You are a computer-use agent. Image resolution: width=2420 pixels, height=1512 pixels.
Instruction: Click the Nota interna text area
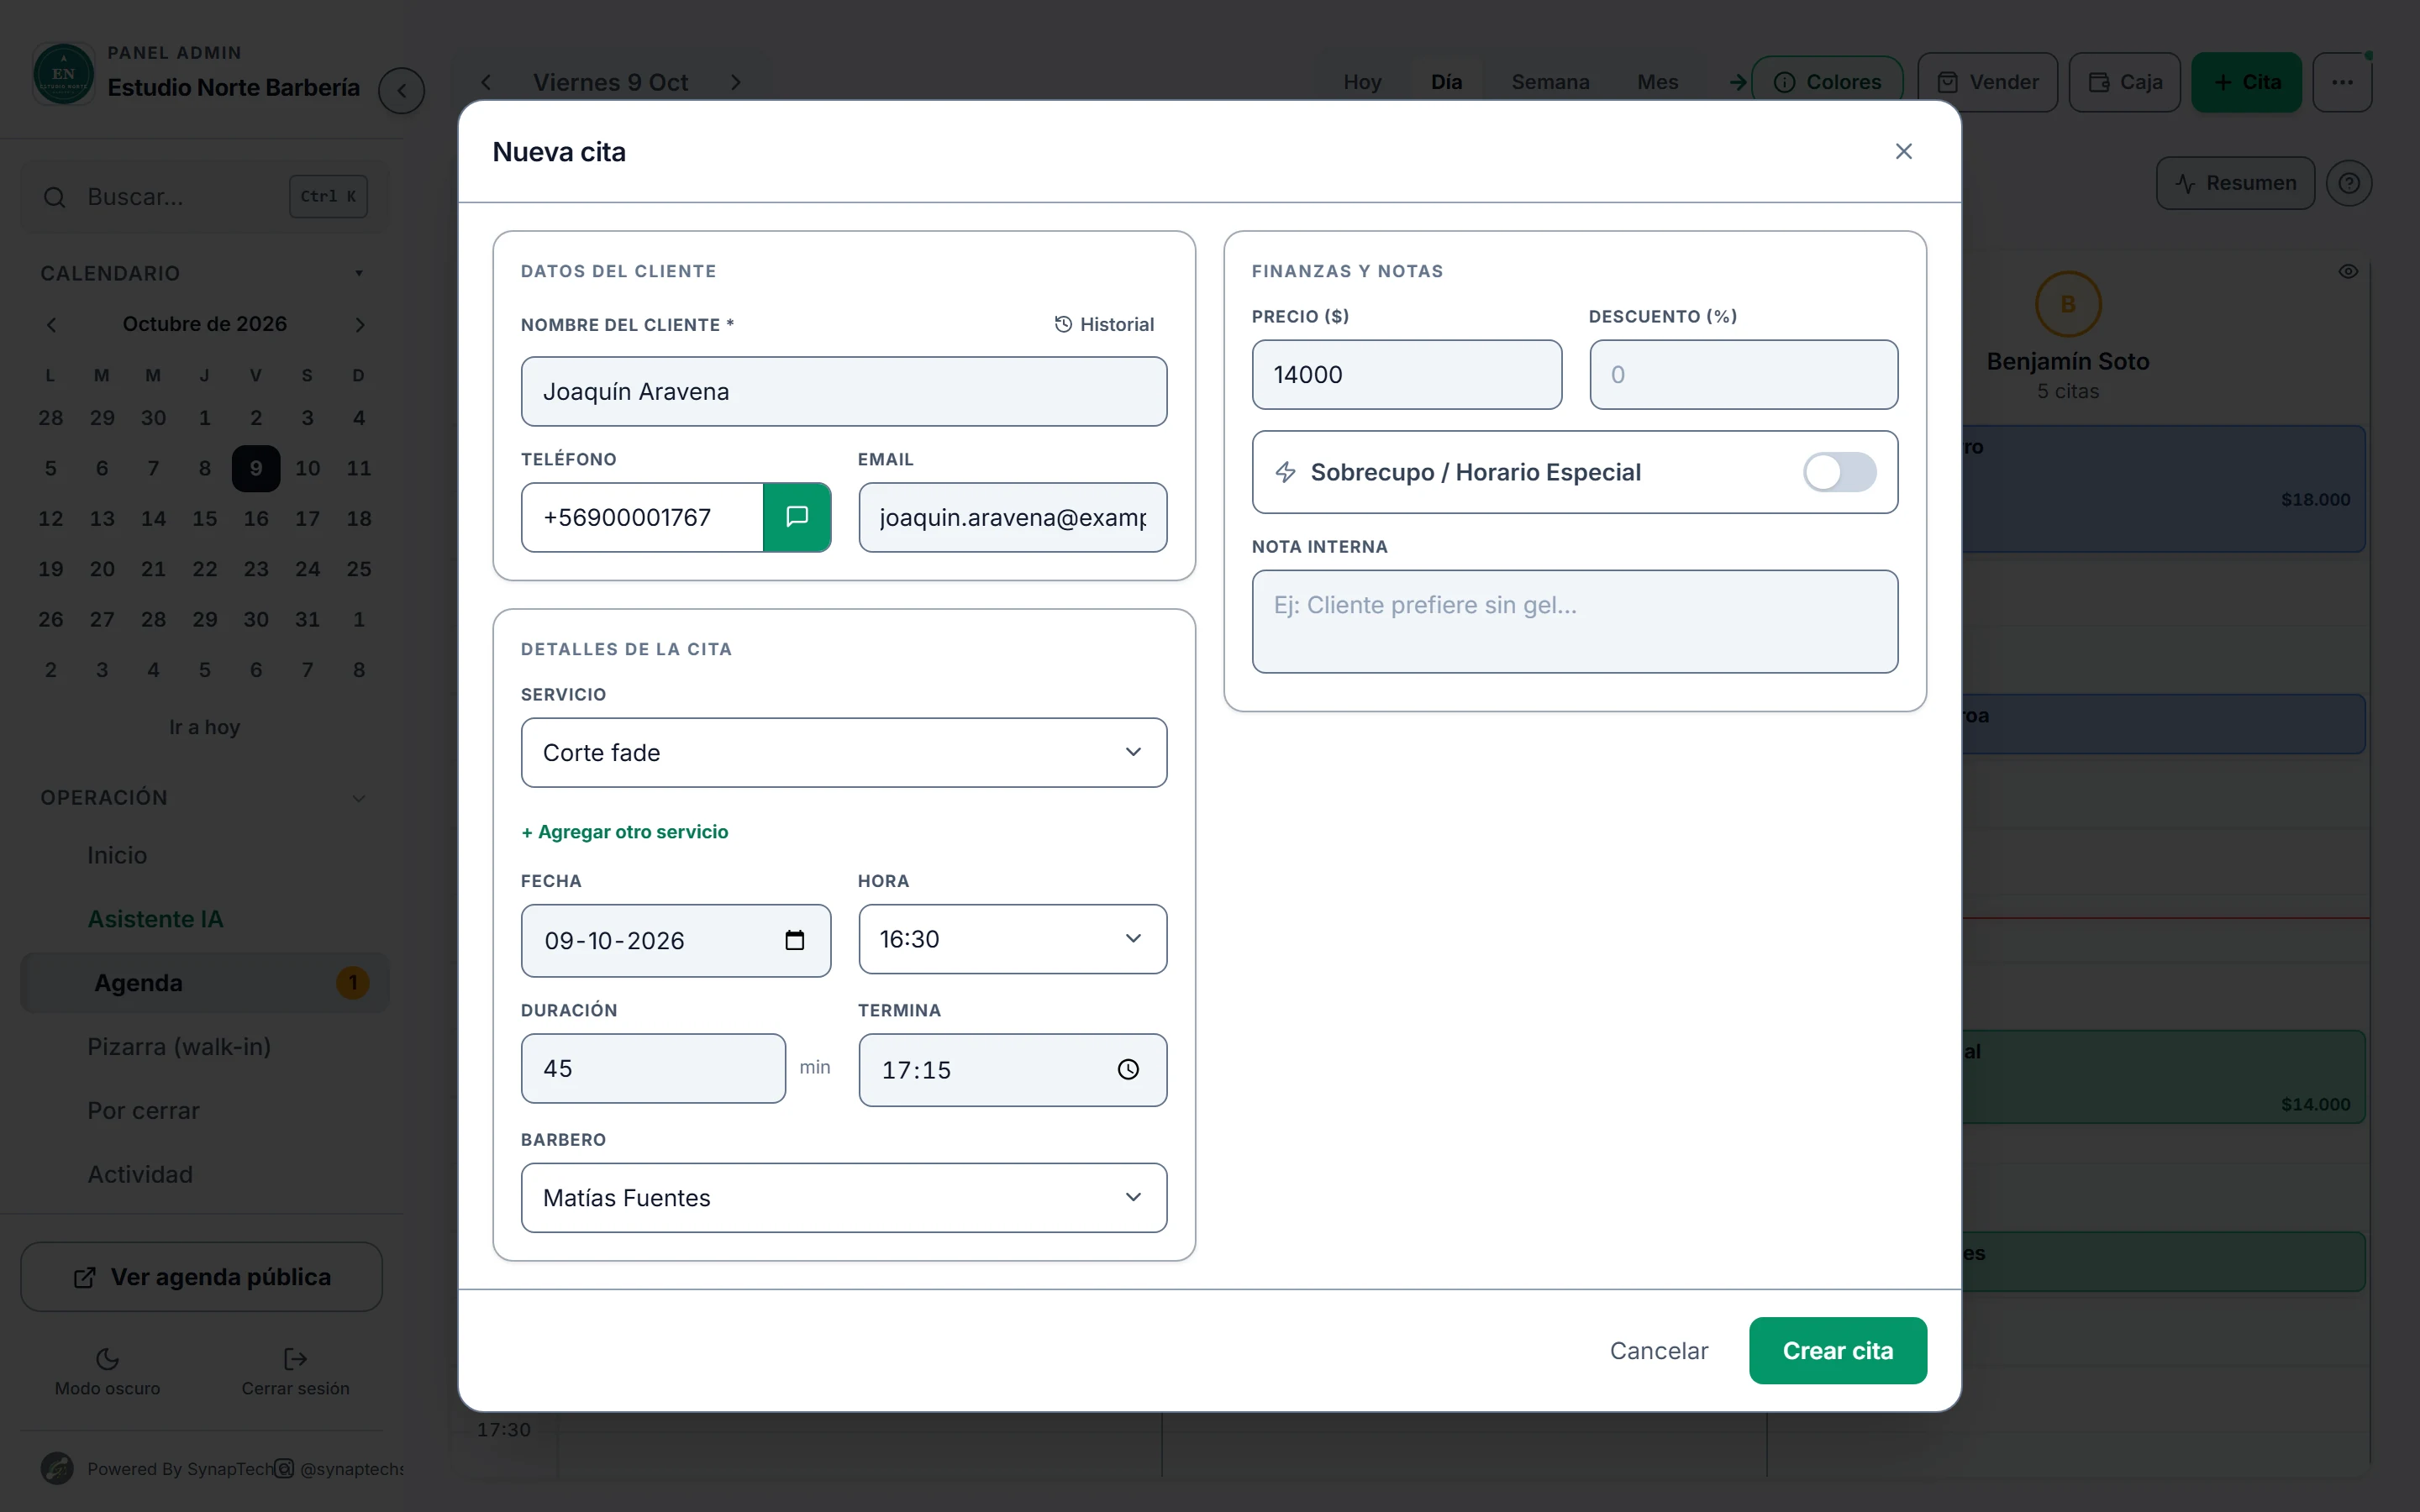(1574, 621)
